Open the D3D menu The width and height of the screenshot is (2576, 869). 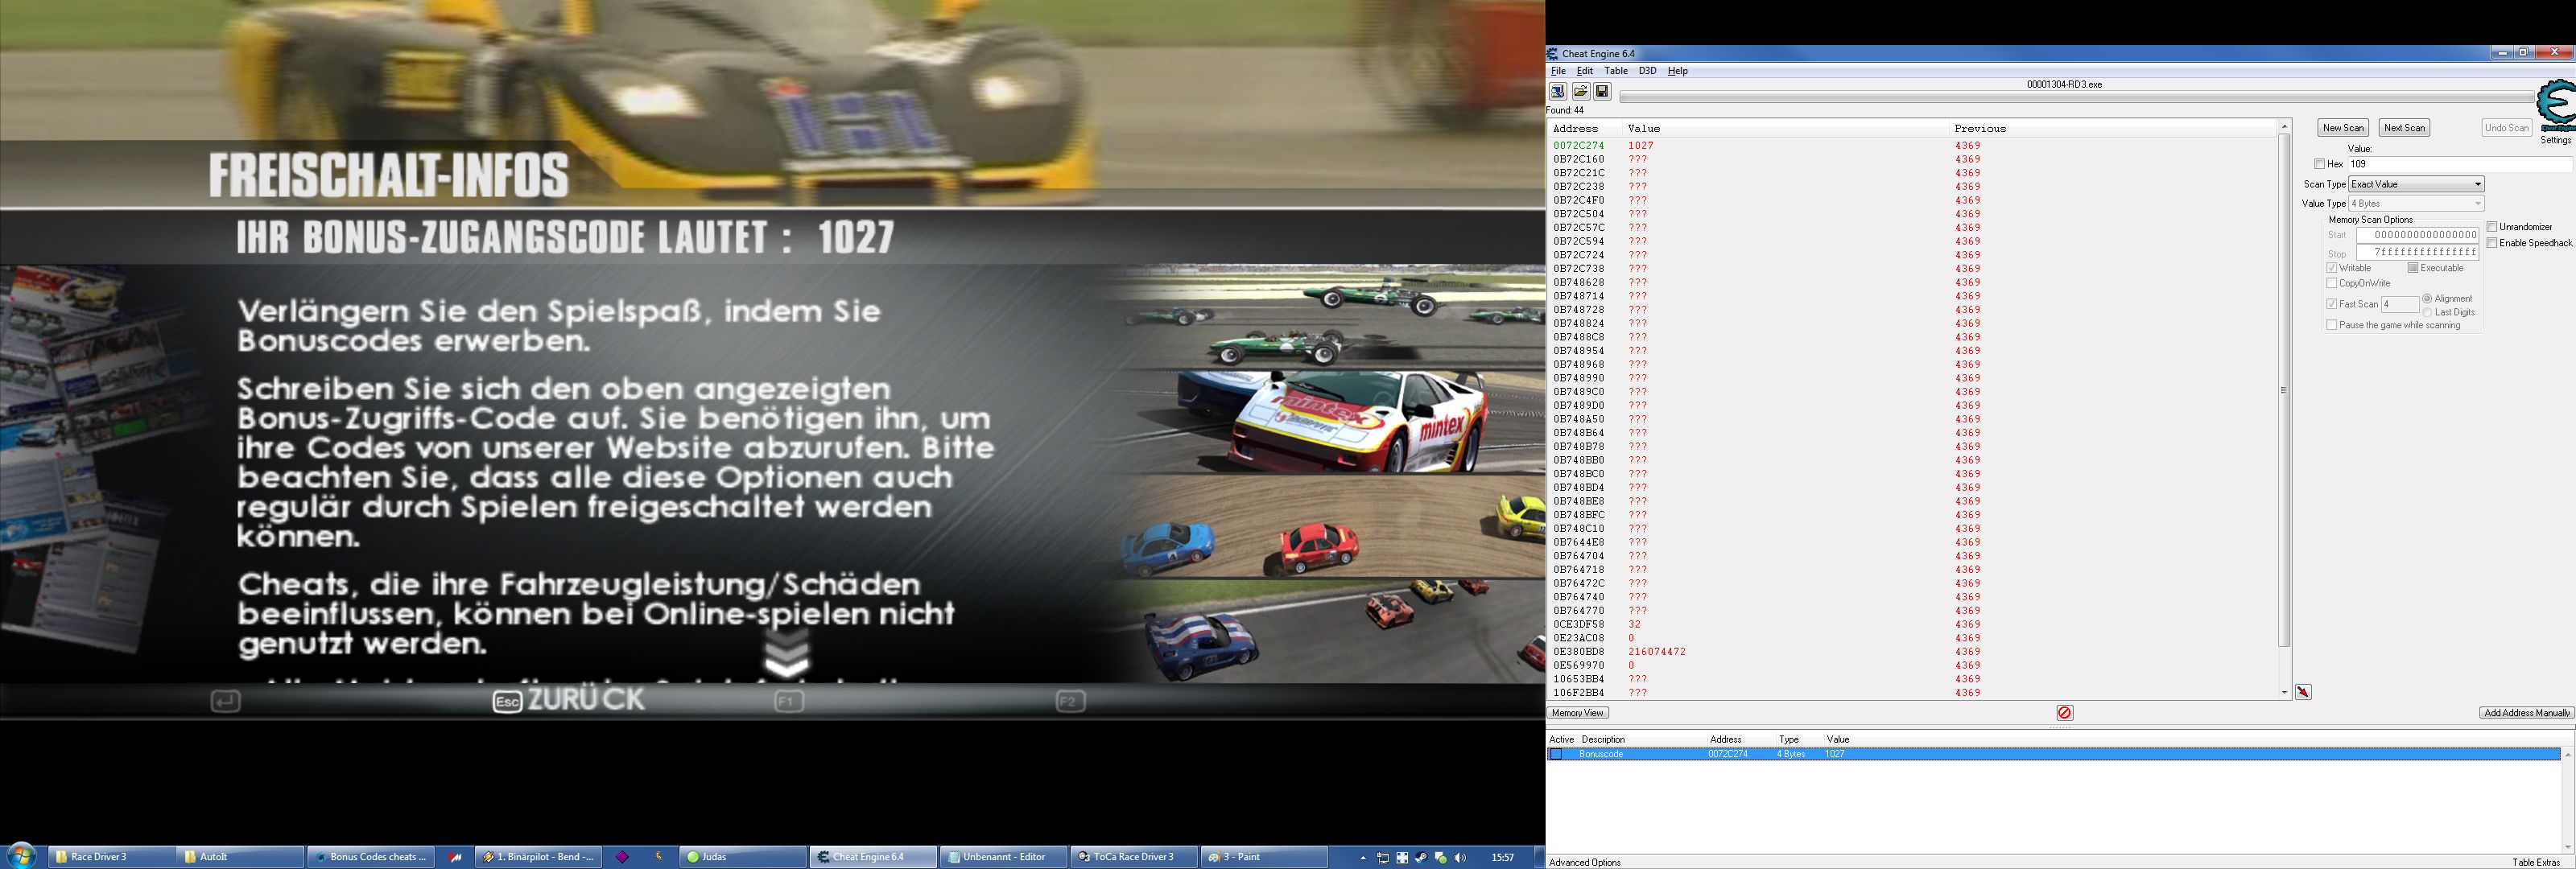point(1647,71)
